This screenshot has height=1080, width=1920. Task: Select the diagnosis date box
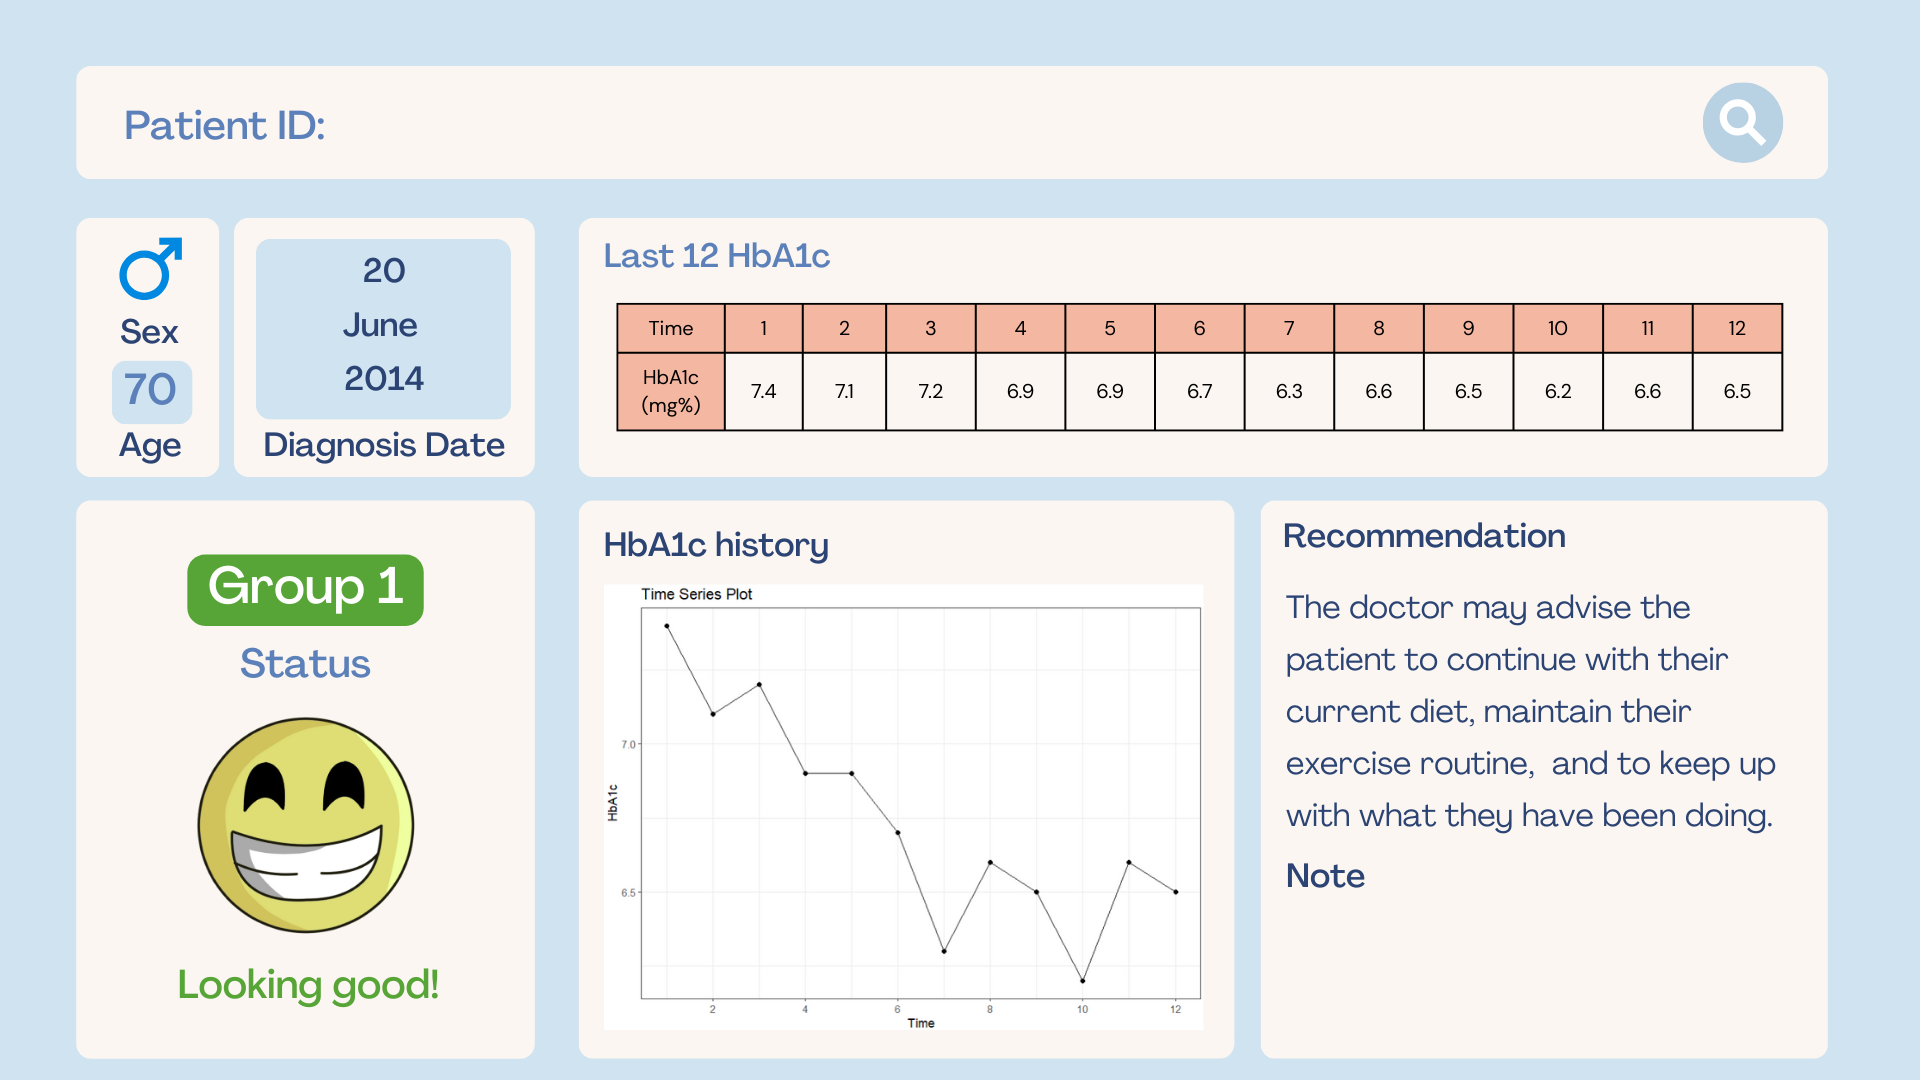pos(383,327)
